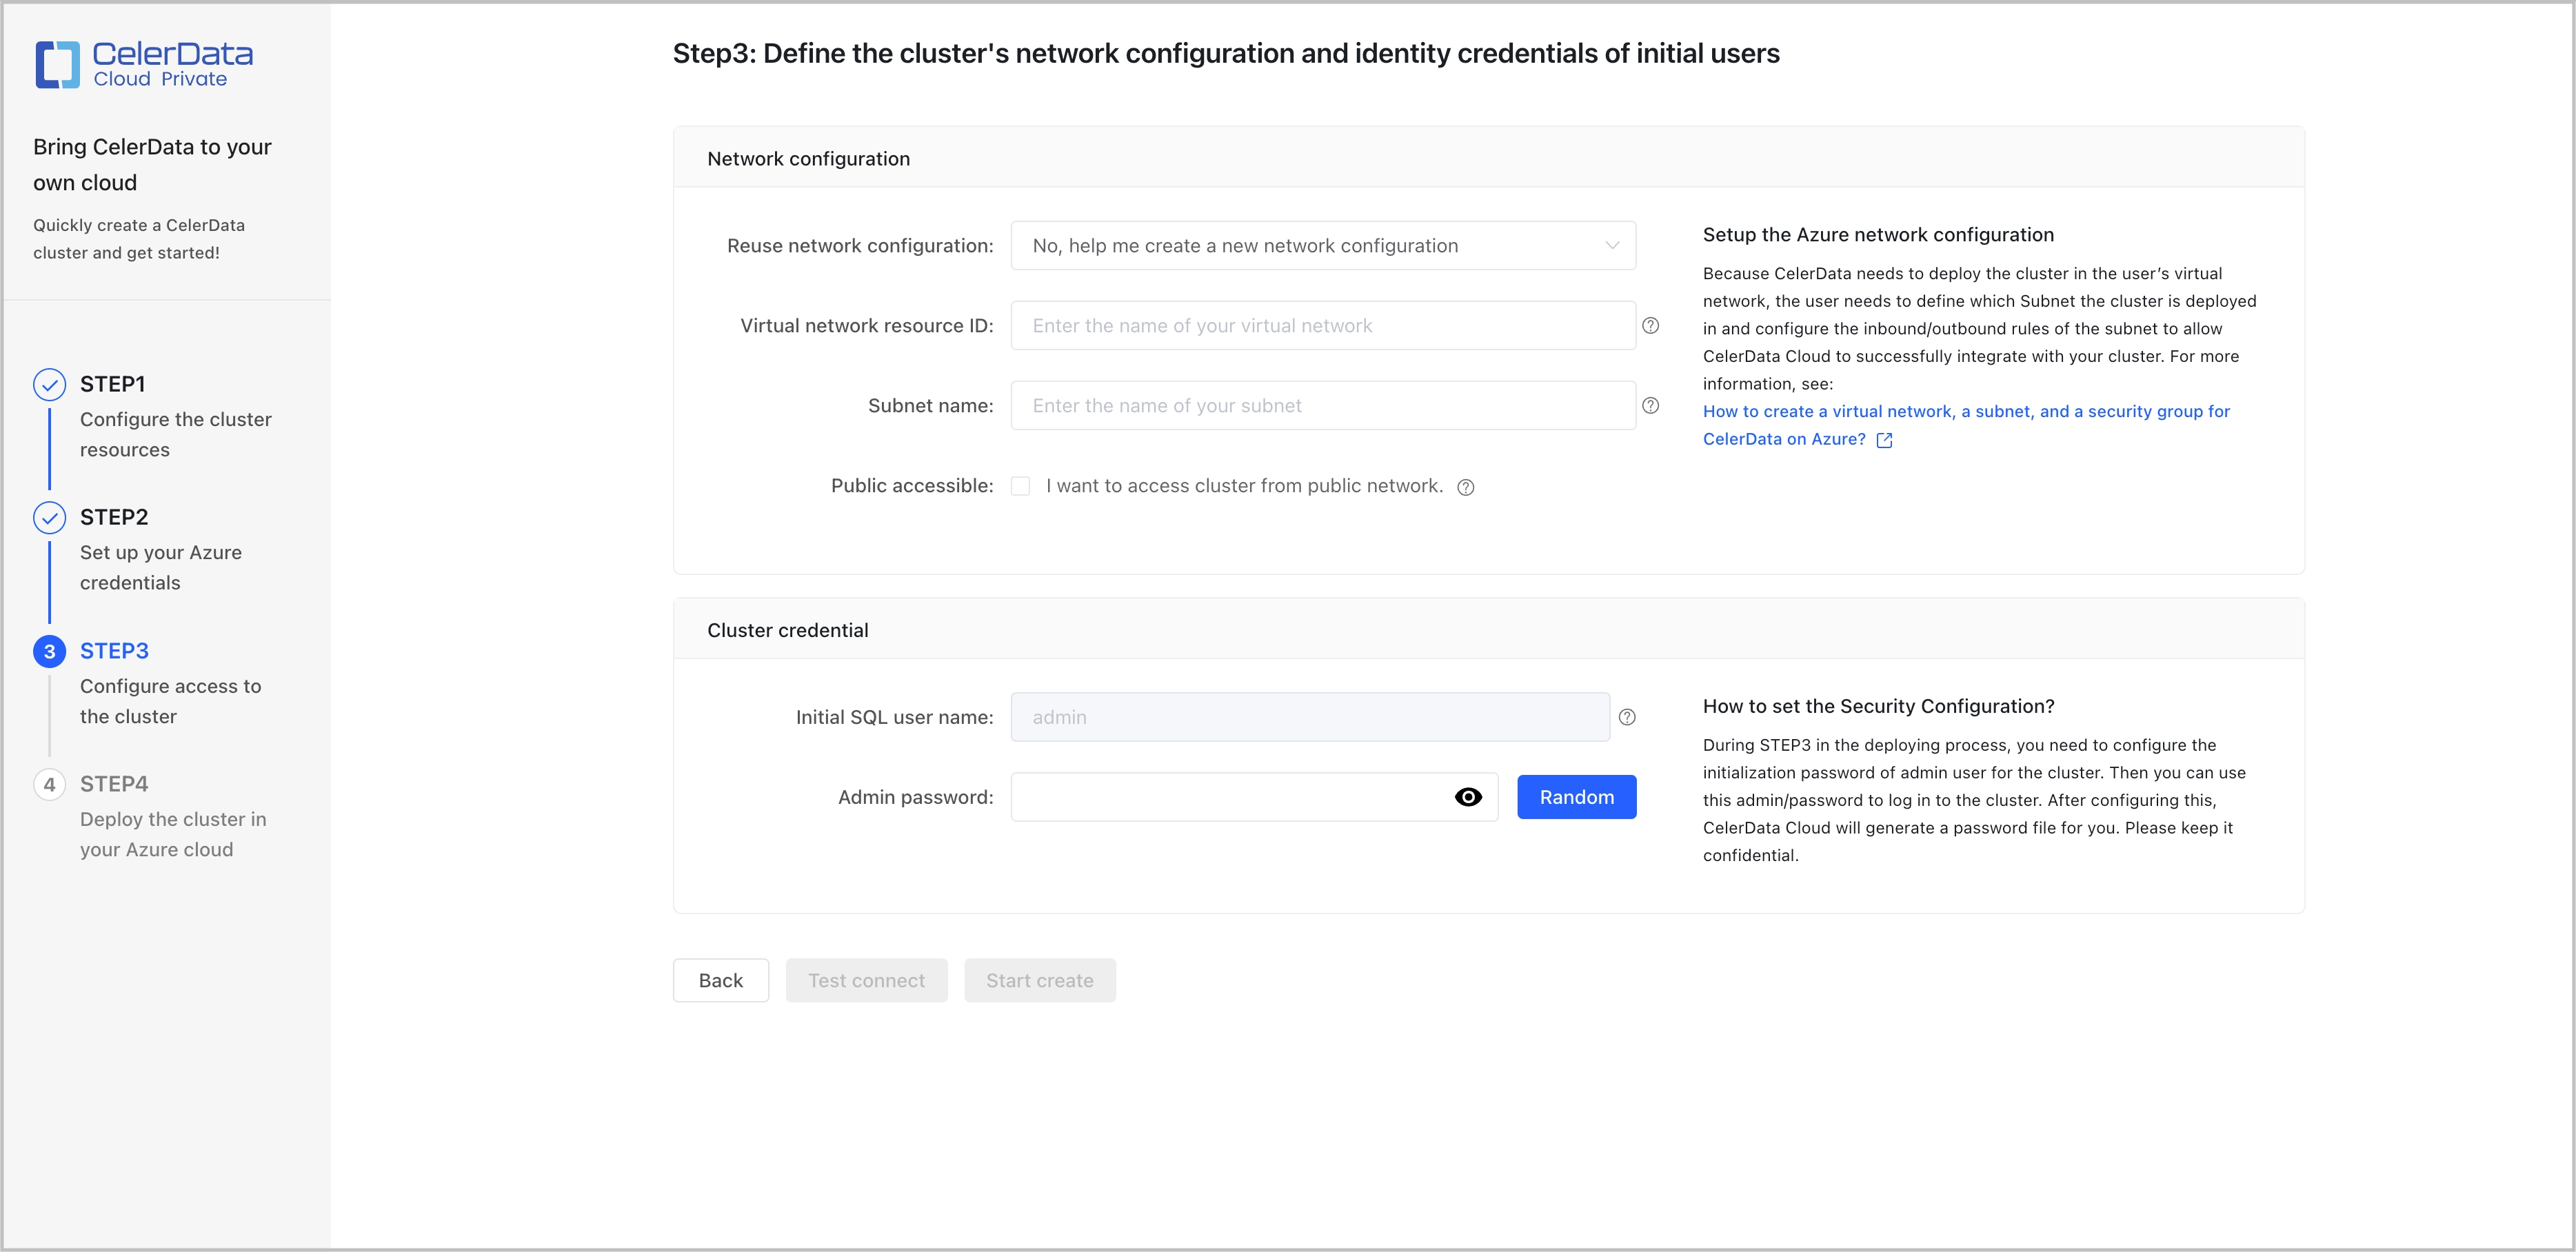The height and width of the screenshot is (1252, 2576).
Task: Open the Reuse network configuration dropdown
Action: (x=1322, y=245)
